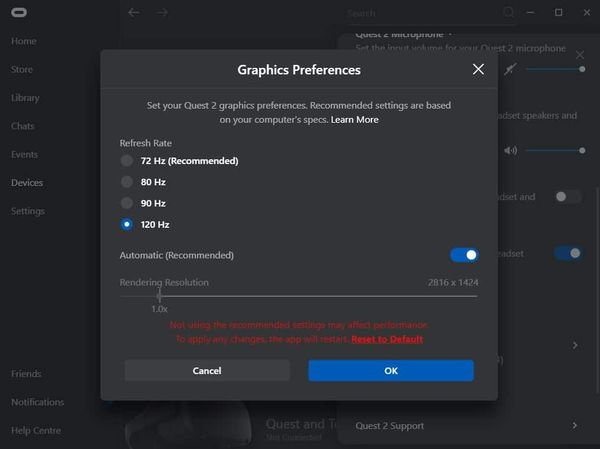Click the Oculus logo icon

pyautogui.click(x=20, y=13)
